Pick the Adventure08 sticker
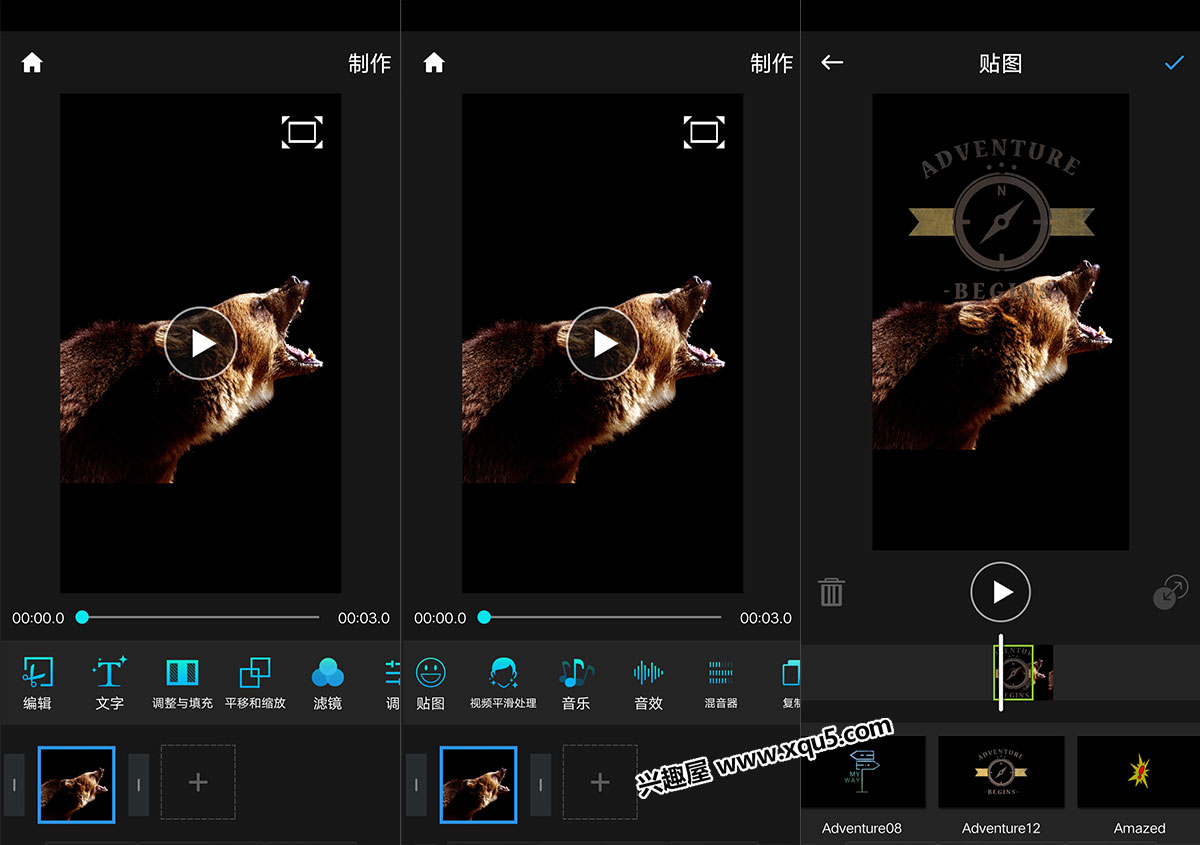 [862, 773]
